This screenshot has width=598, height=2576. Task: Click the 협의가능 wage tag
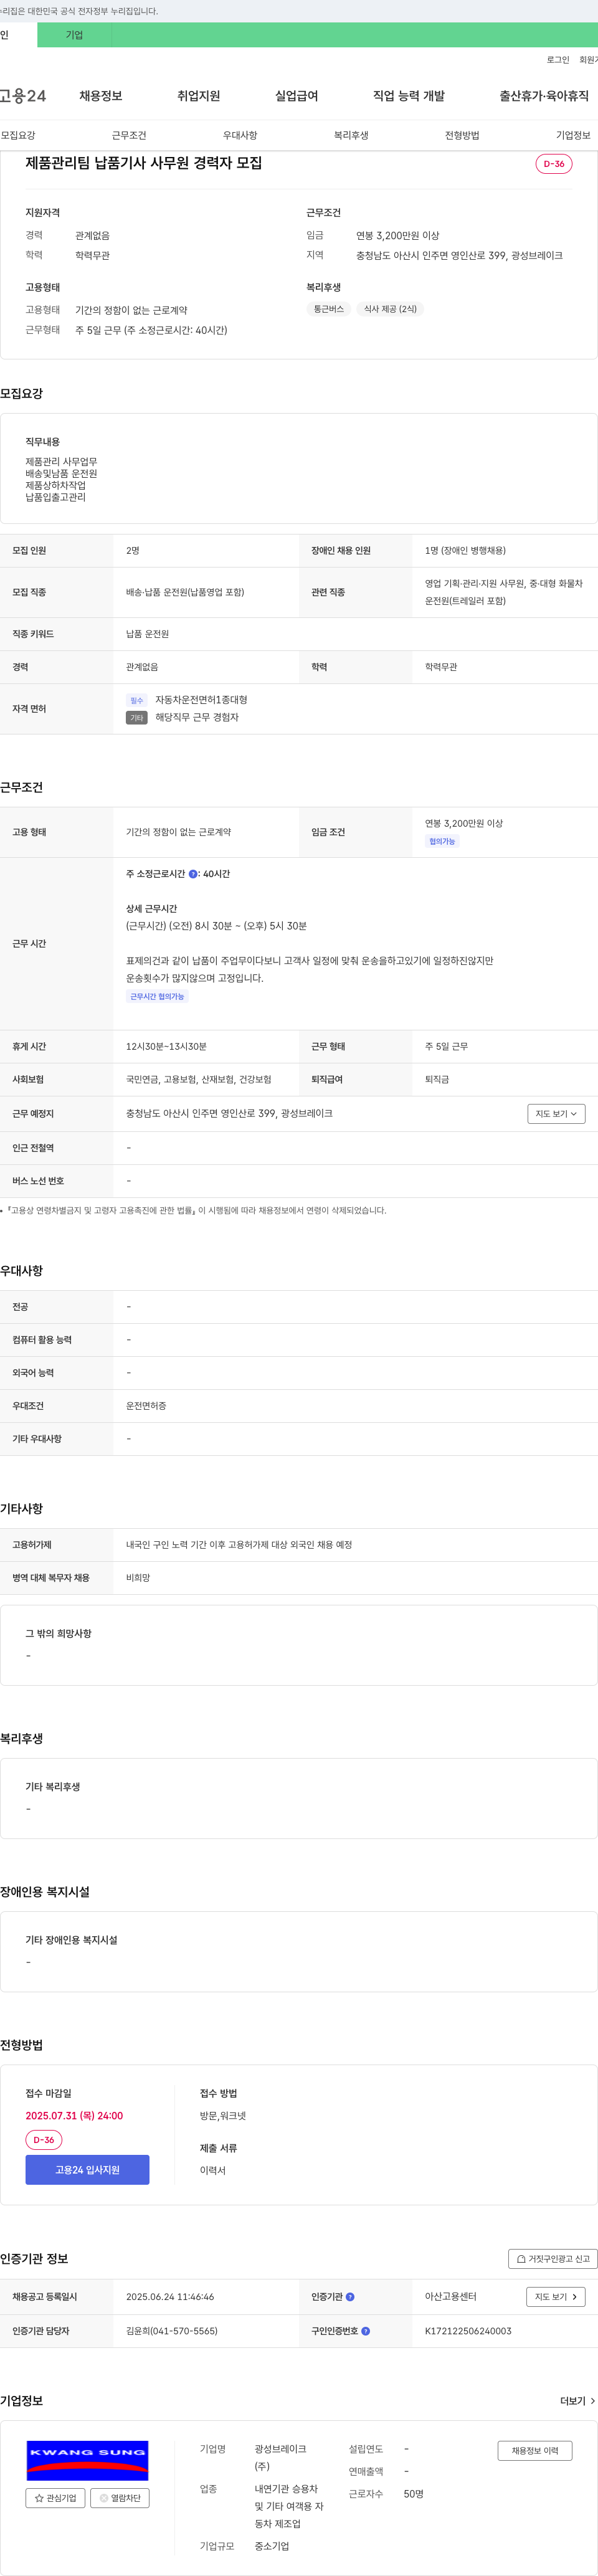coord(442,842)
